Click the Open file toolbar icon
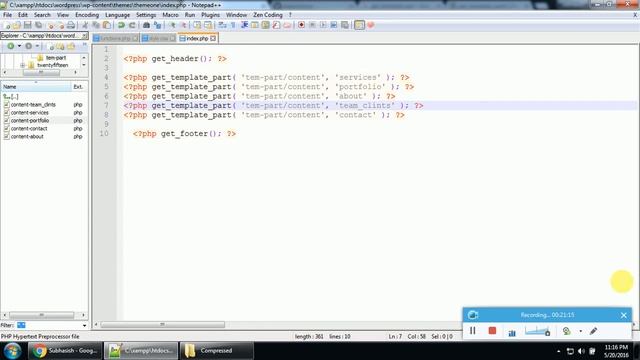640x360 pixels. [17, 25]
